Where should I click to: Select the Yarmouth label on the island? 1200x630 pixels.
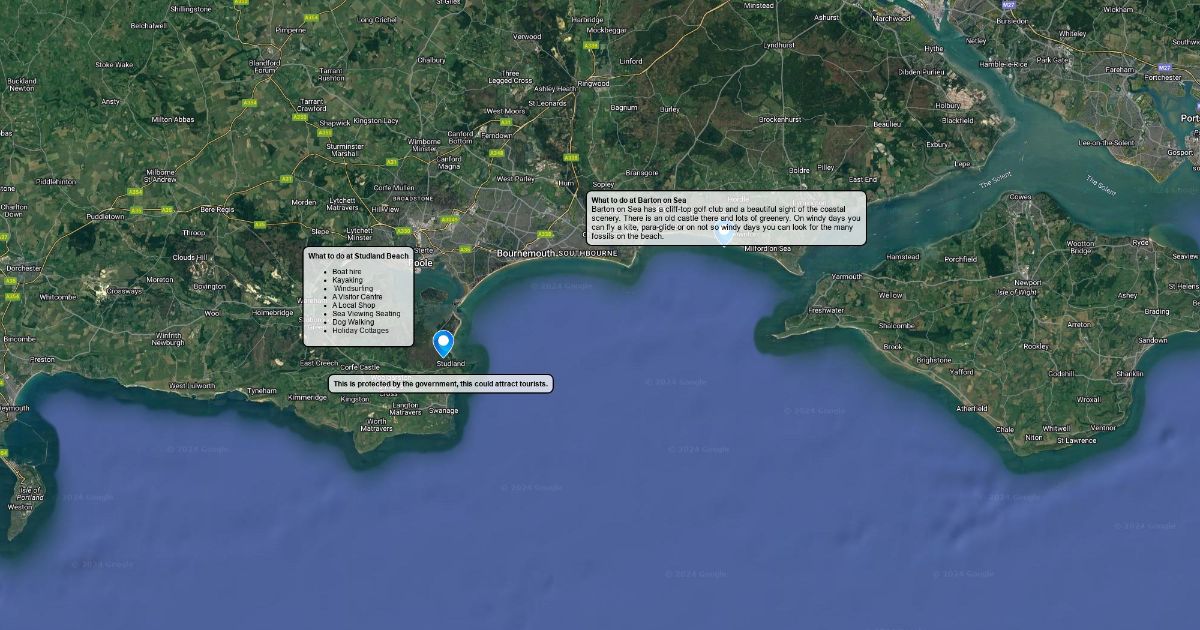coord(846,276)
